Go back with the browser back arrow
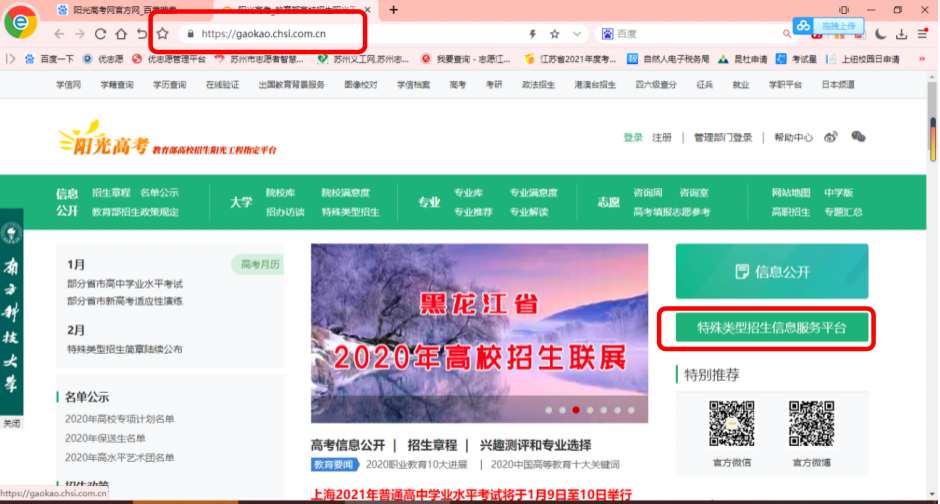940x504 pixels. [59, 34]
